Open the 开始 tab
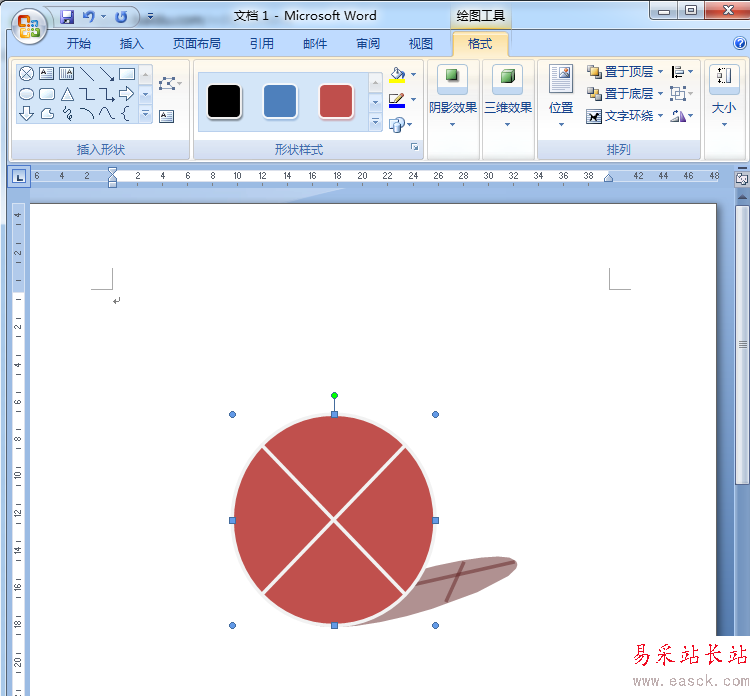 point(79,44)
